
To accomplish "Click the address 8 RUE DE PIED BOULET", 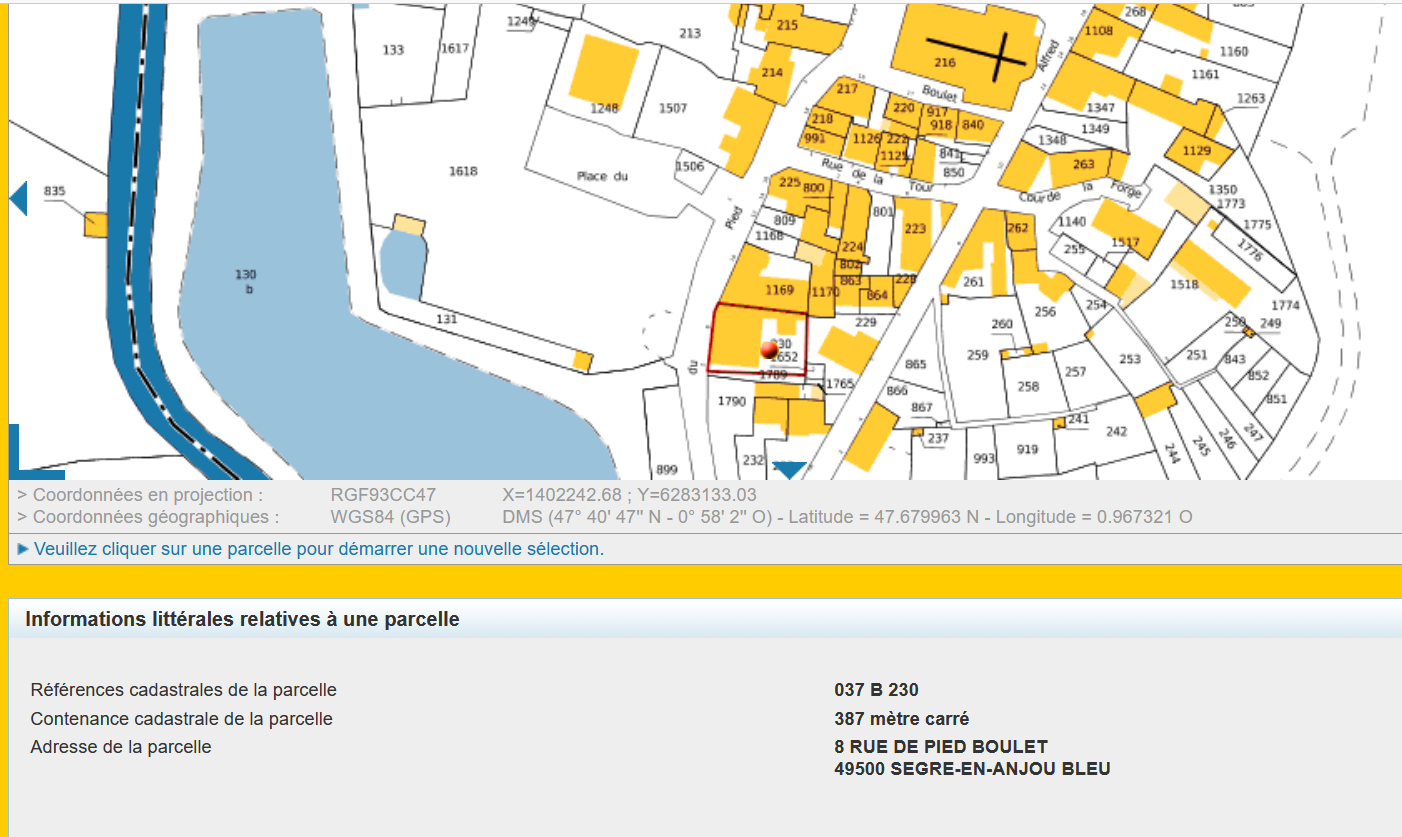I will [x=941, y=747].
